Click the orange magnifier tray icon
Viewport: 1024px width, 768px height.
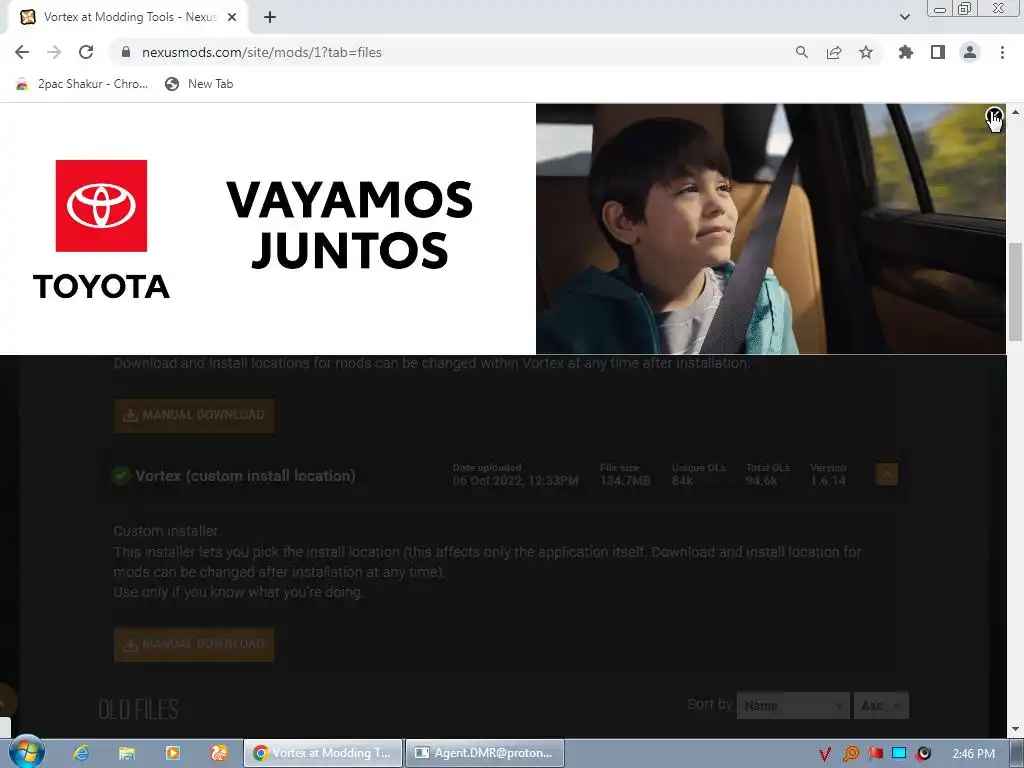(850, 754)
